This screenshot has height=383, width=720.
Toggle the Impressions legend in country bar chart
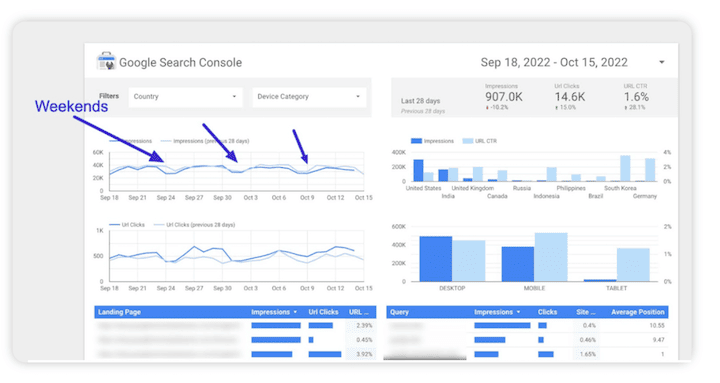point(432,141)
